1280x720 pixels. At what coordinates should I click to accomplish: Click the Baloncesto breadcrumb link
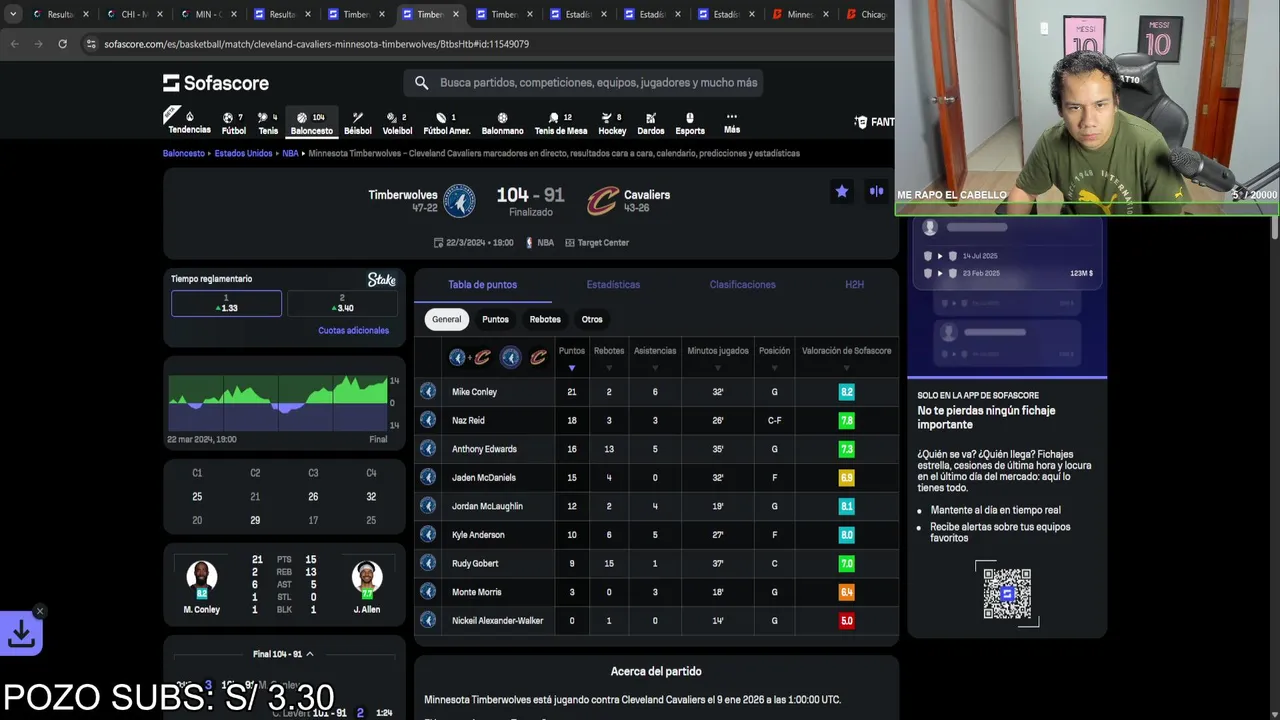coord(184,154)
